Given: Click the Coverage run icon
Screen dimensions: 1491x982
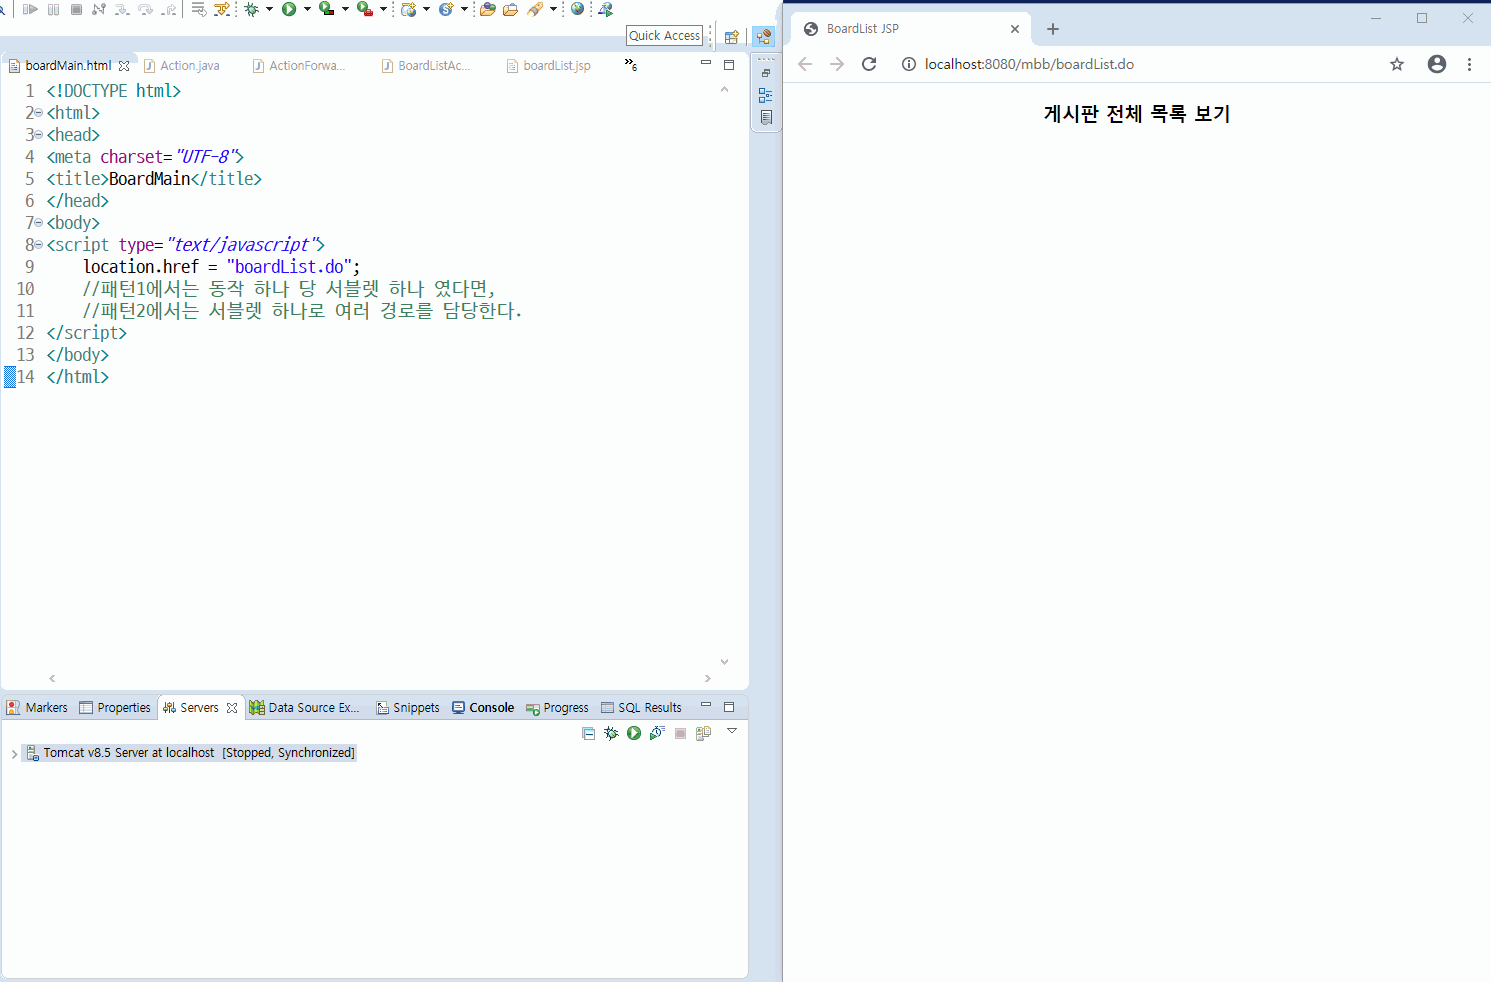Looking at the screenshot, I should point(326,9).
